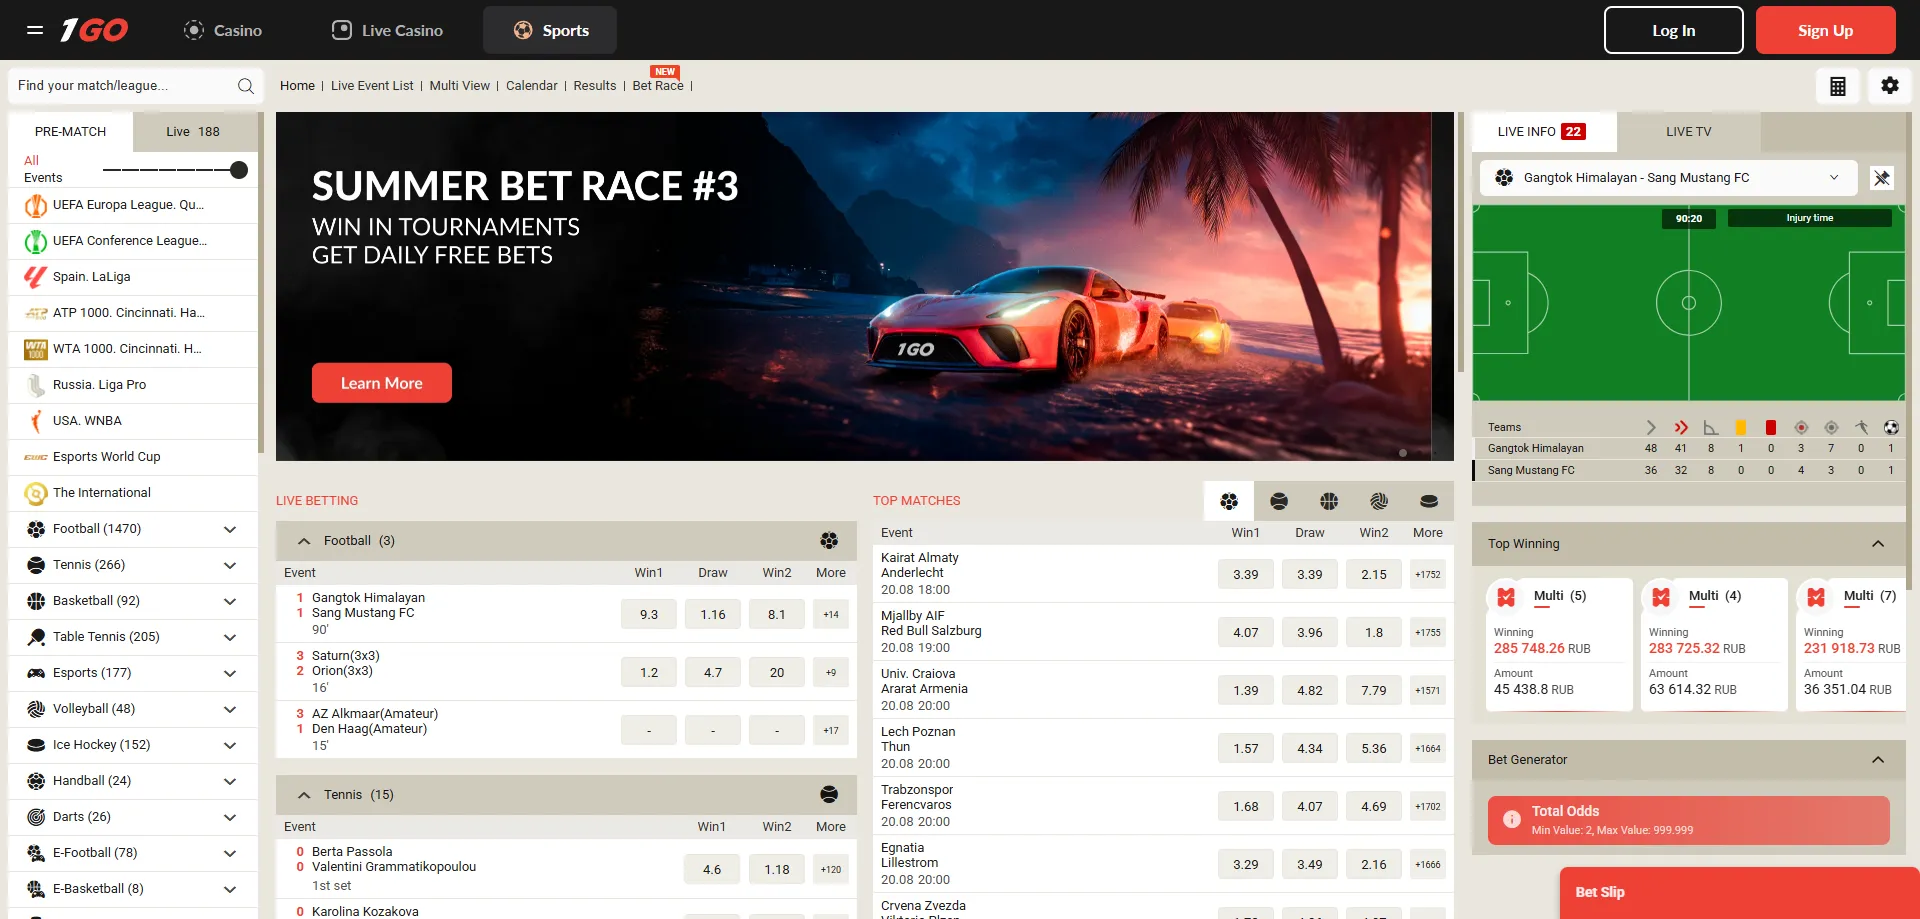Open Spain LaLiga league
The image size is (1920, 919).
pos(133,277)
